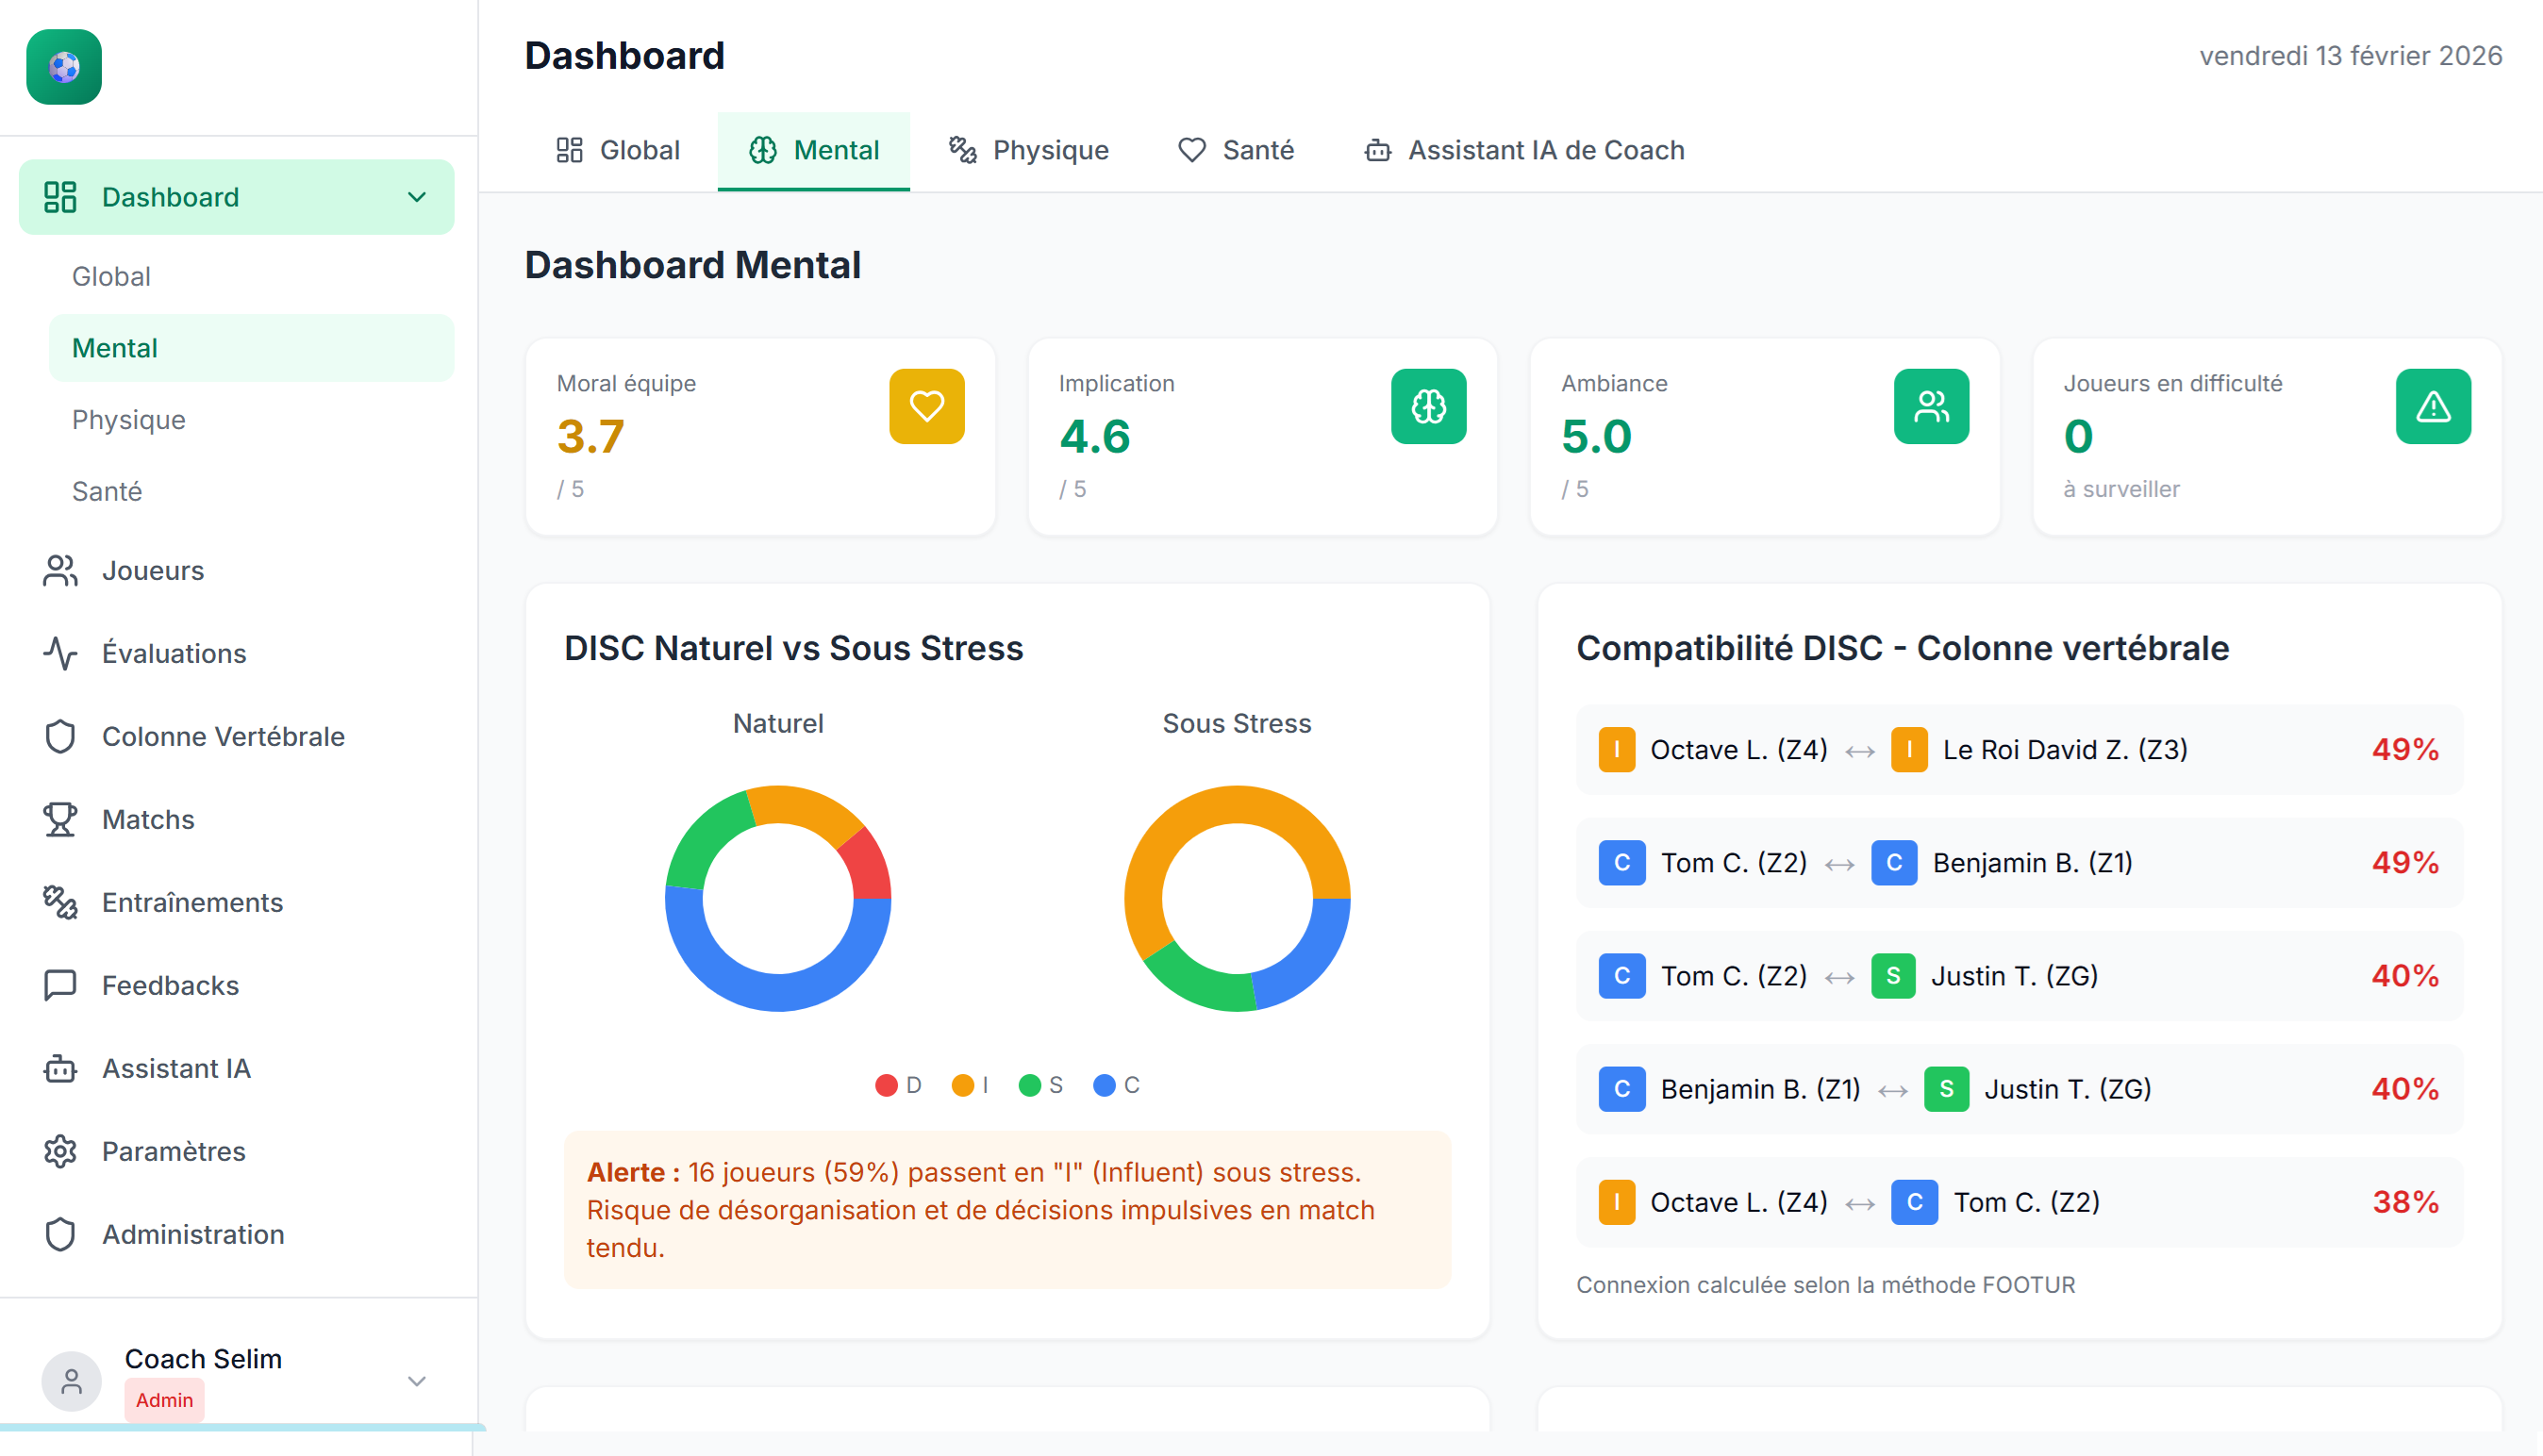Click the Joueurs people icon
The height and width of the screenshot is (1456, 2543).
60,570
